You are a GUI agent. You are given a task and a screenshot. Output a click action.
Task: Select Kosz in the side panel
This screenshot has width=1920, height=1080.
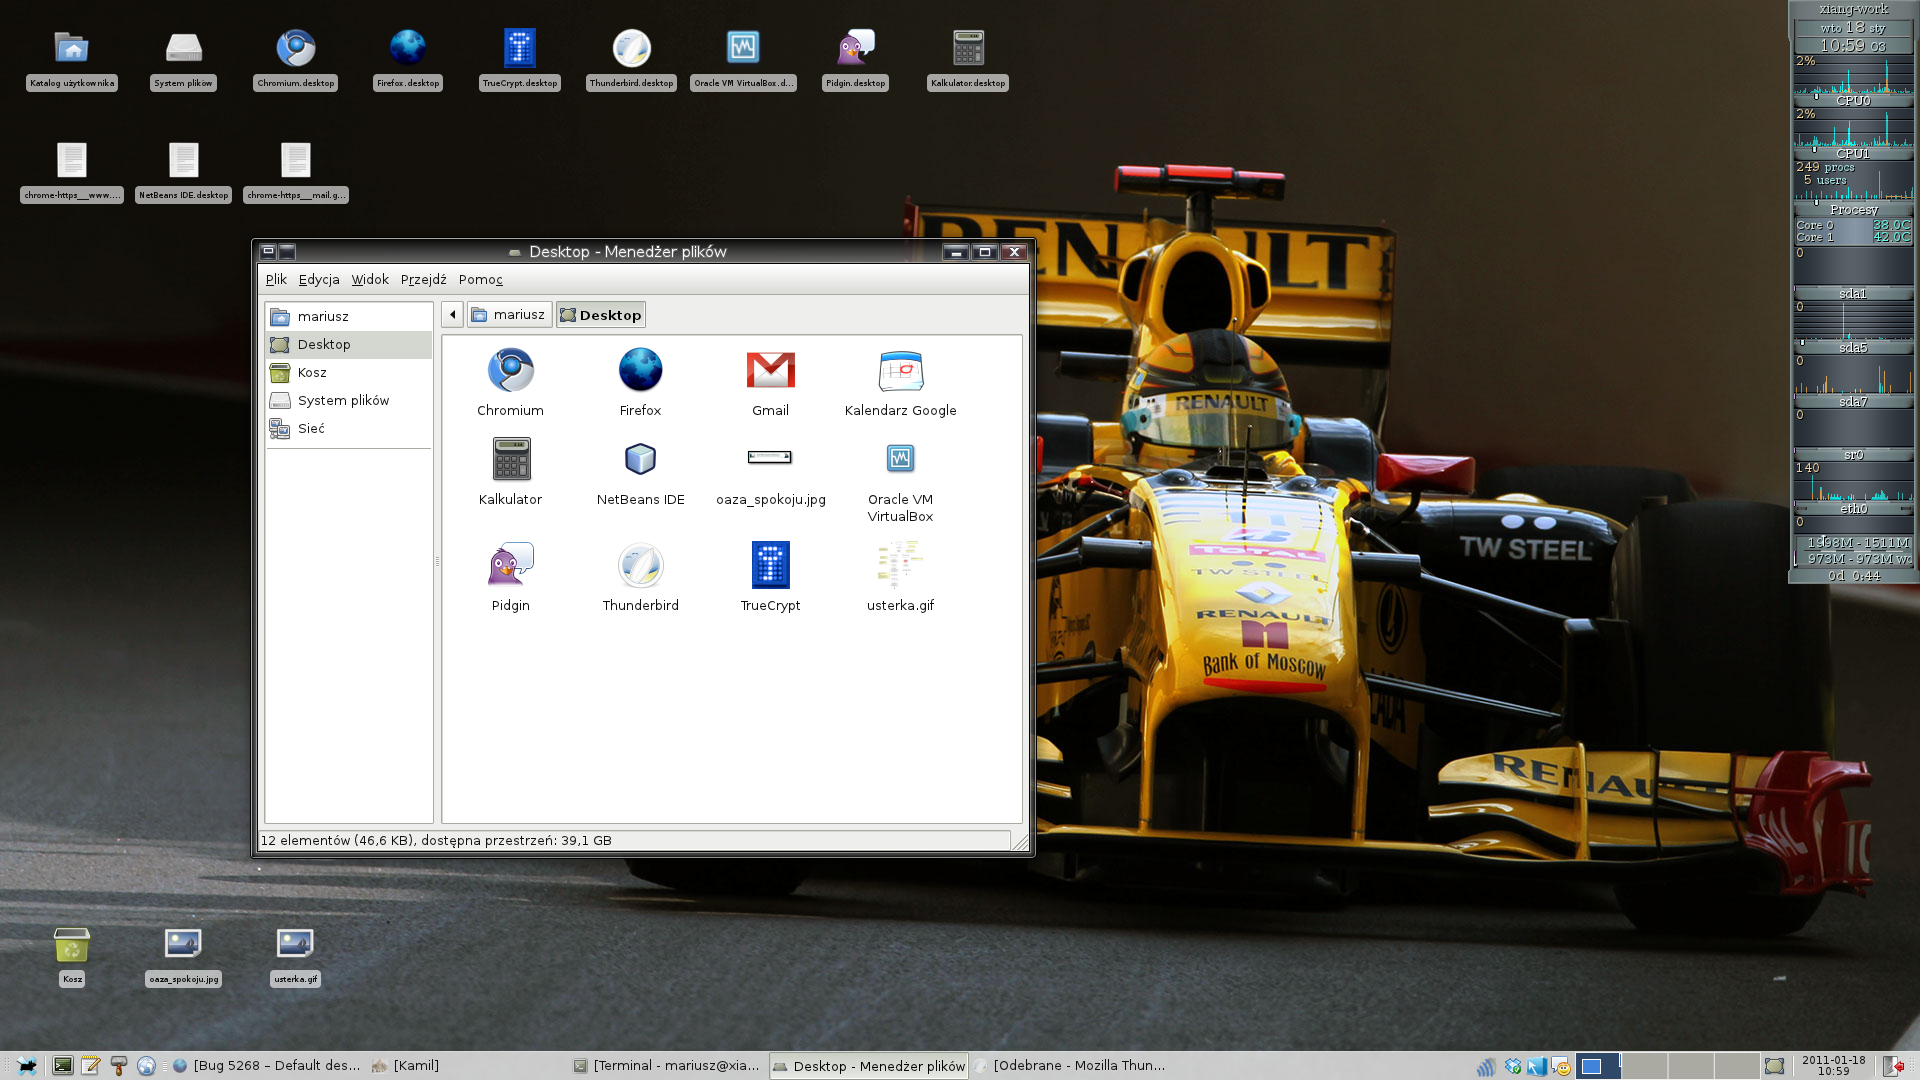point(311,373)
